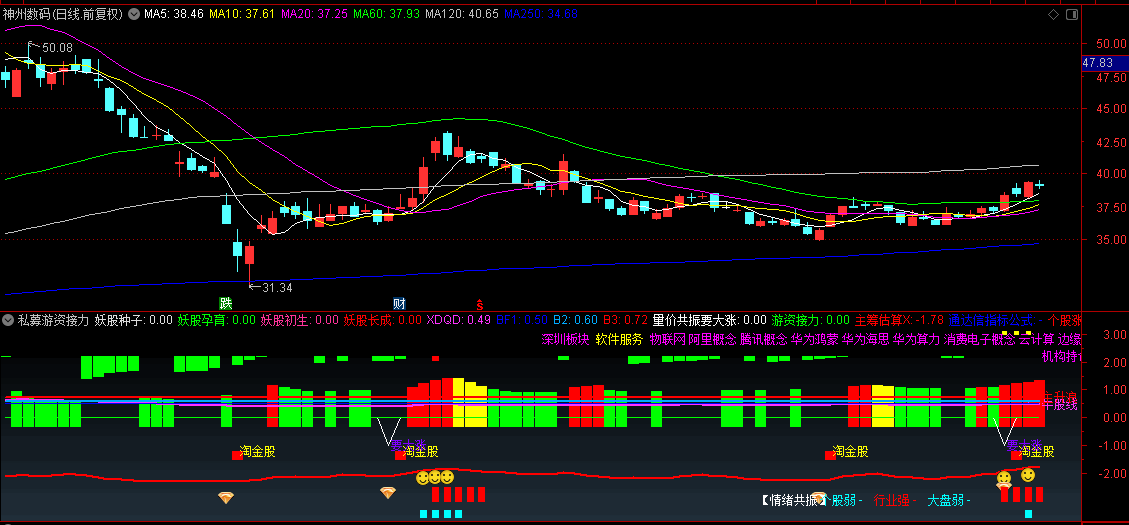The height and width of the screenshot is (525, 1129).
Task: Click the green 跌 marker under the chart
Action: (x=227, y=303)
